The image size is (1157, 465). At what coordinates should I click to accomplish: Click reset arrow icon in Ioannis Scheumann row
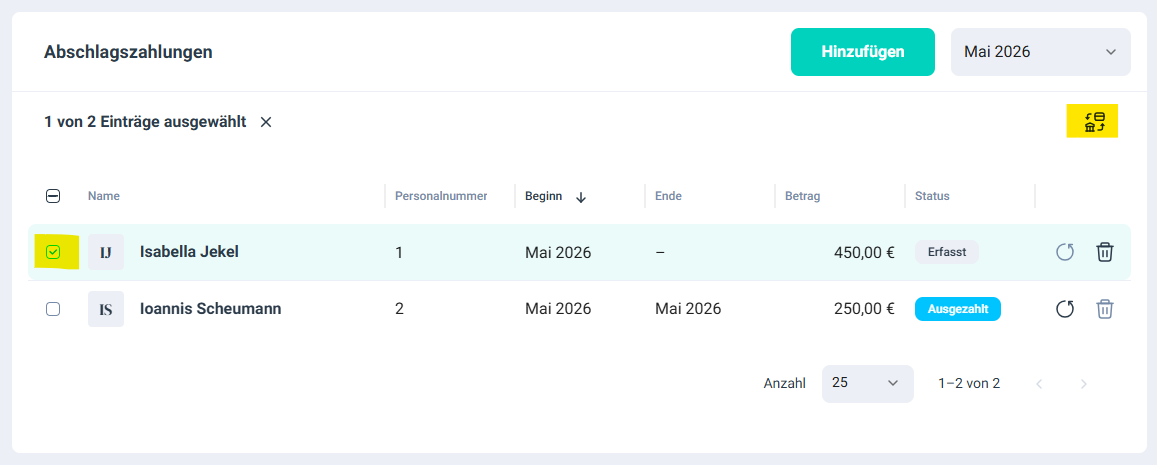[x=1065, y=309]
